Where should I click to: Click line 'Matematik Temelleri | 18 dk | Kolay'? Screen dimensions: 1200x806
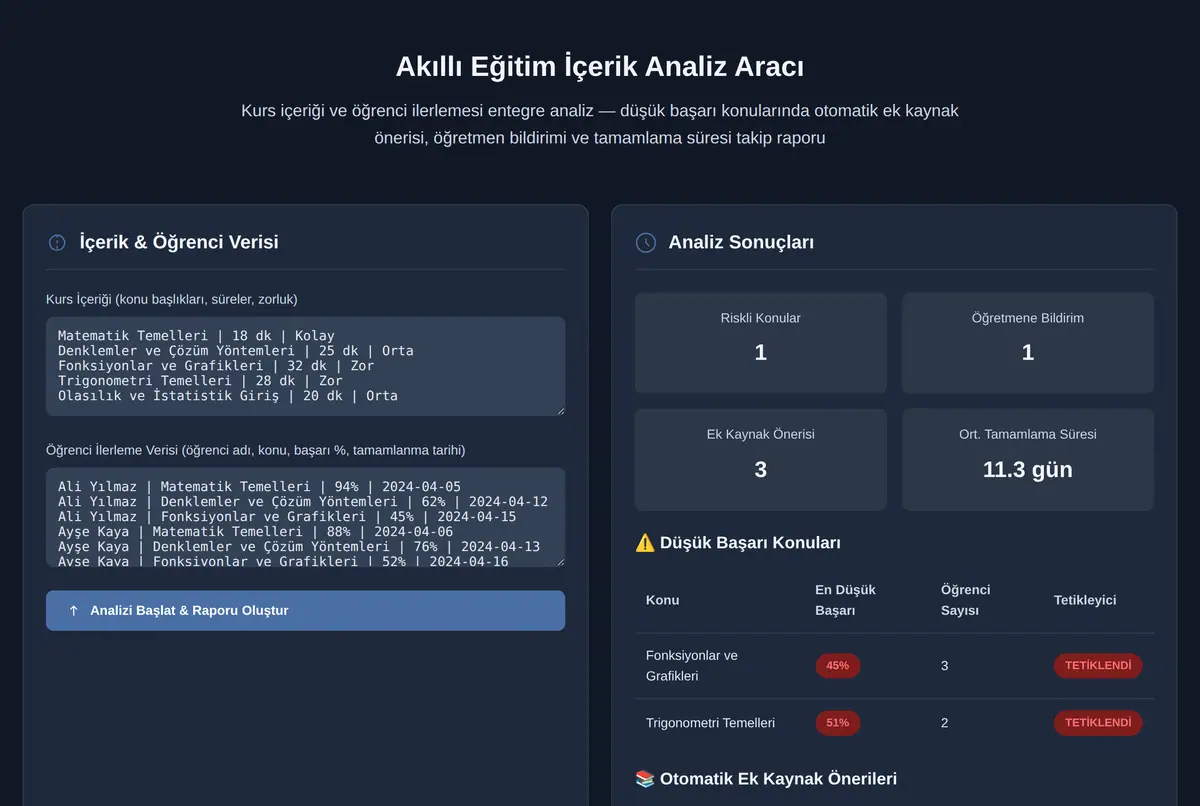click(196, 336)
